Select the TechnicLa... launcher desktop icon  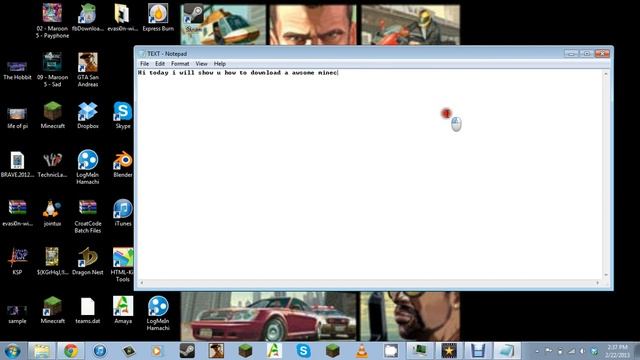point(52,164)
